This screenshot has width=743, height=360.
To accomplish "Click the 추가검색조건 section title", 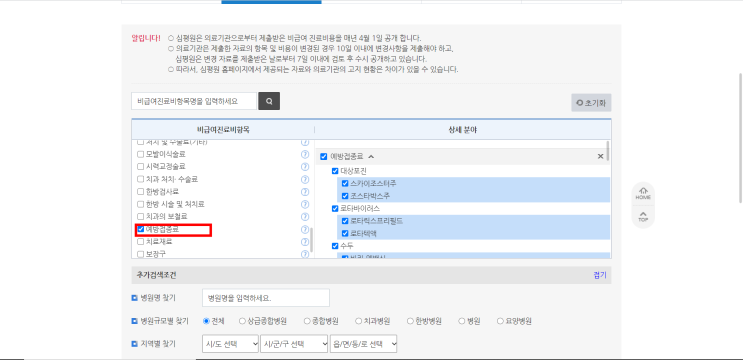I will point(156,275).
